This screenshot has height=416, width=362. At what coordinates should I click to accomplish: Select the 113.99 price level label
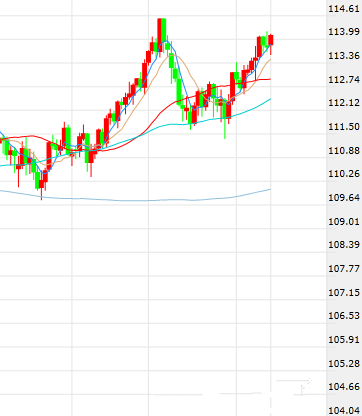[x=344, y=32]
